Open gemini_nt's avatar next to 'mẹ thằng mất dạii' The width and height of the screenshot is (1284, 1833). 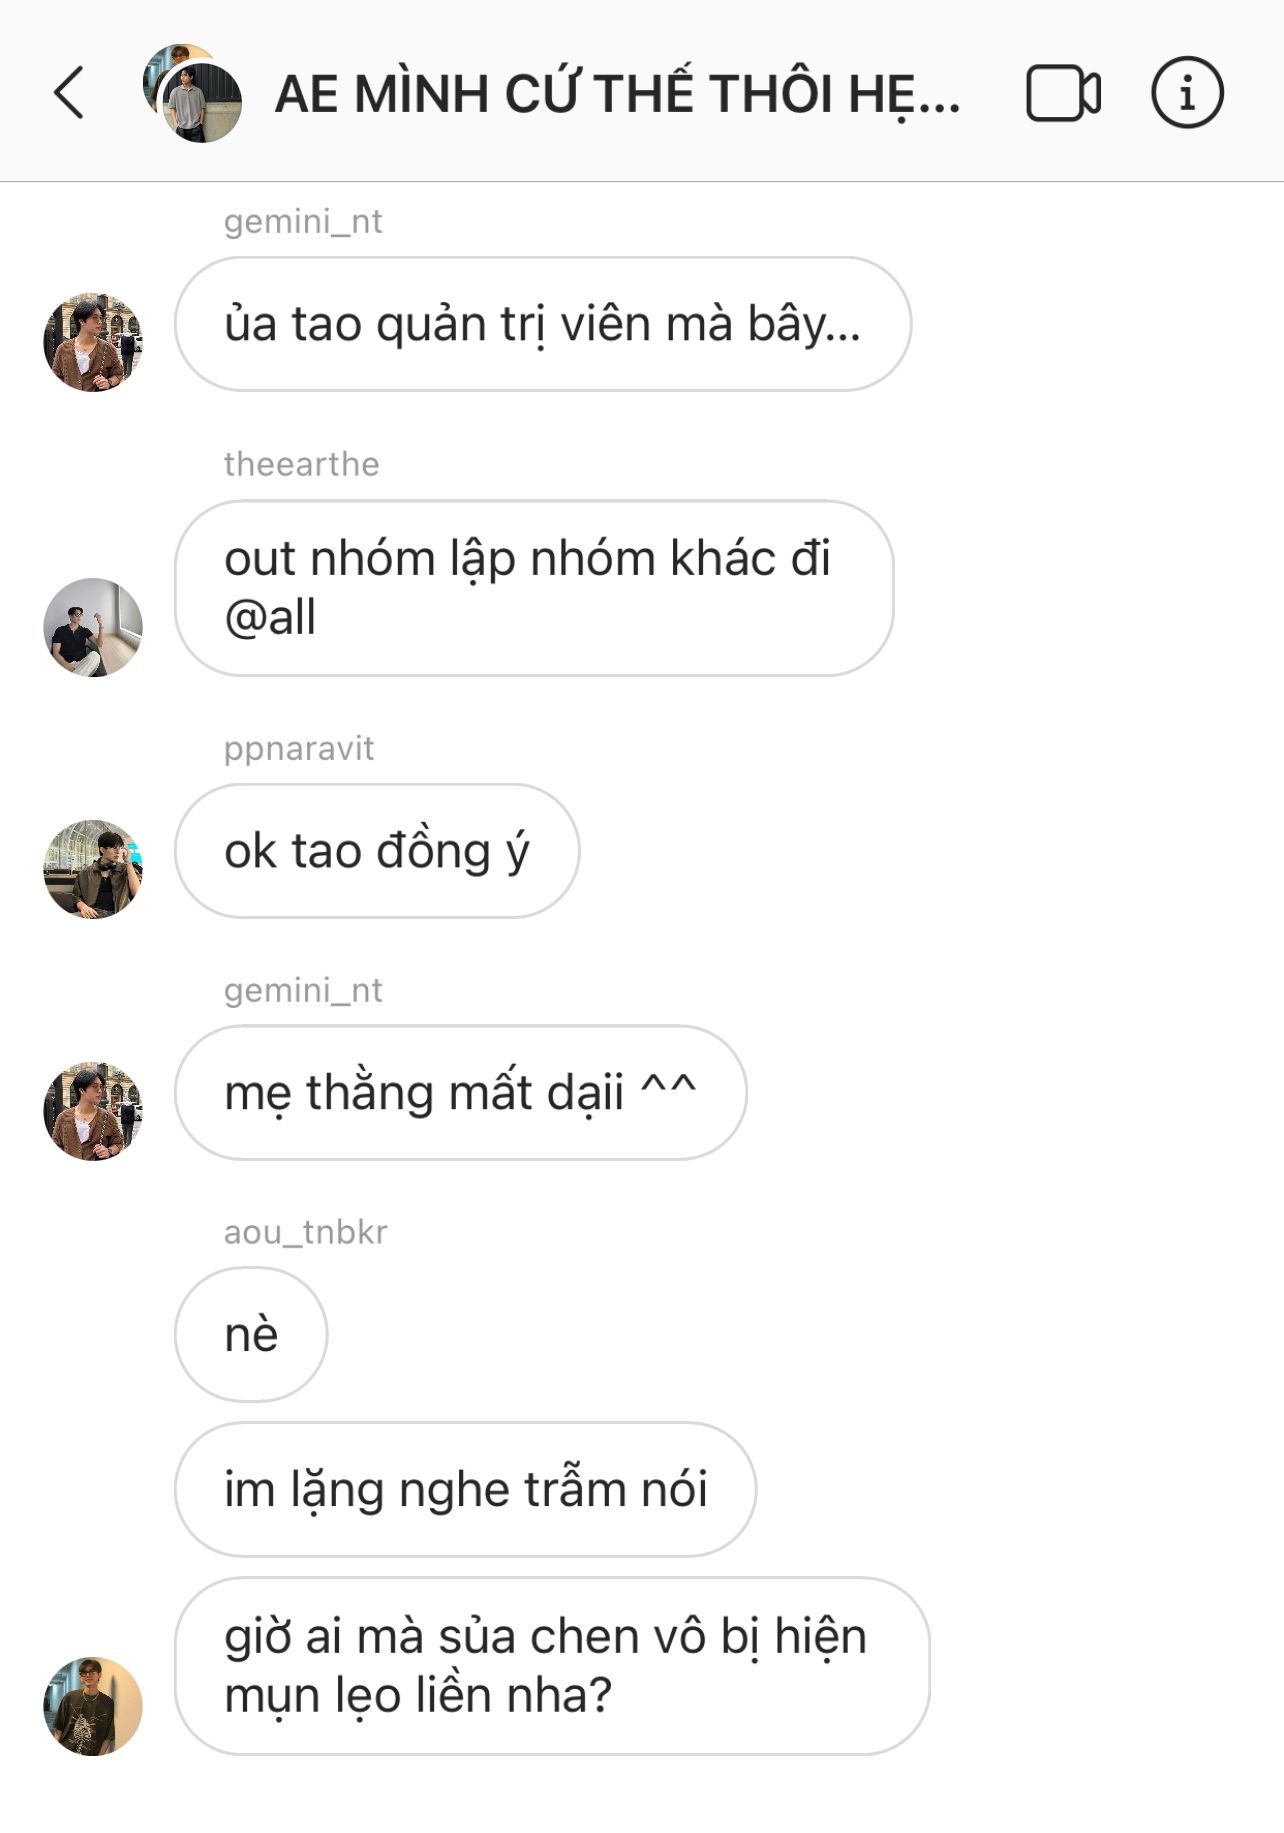[93, 1111]
